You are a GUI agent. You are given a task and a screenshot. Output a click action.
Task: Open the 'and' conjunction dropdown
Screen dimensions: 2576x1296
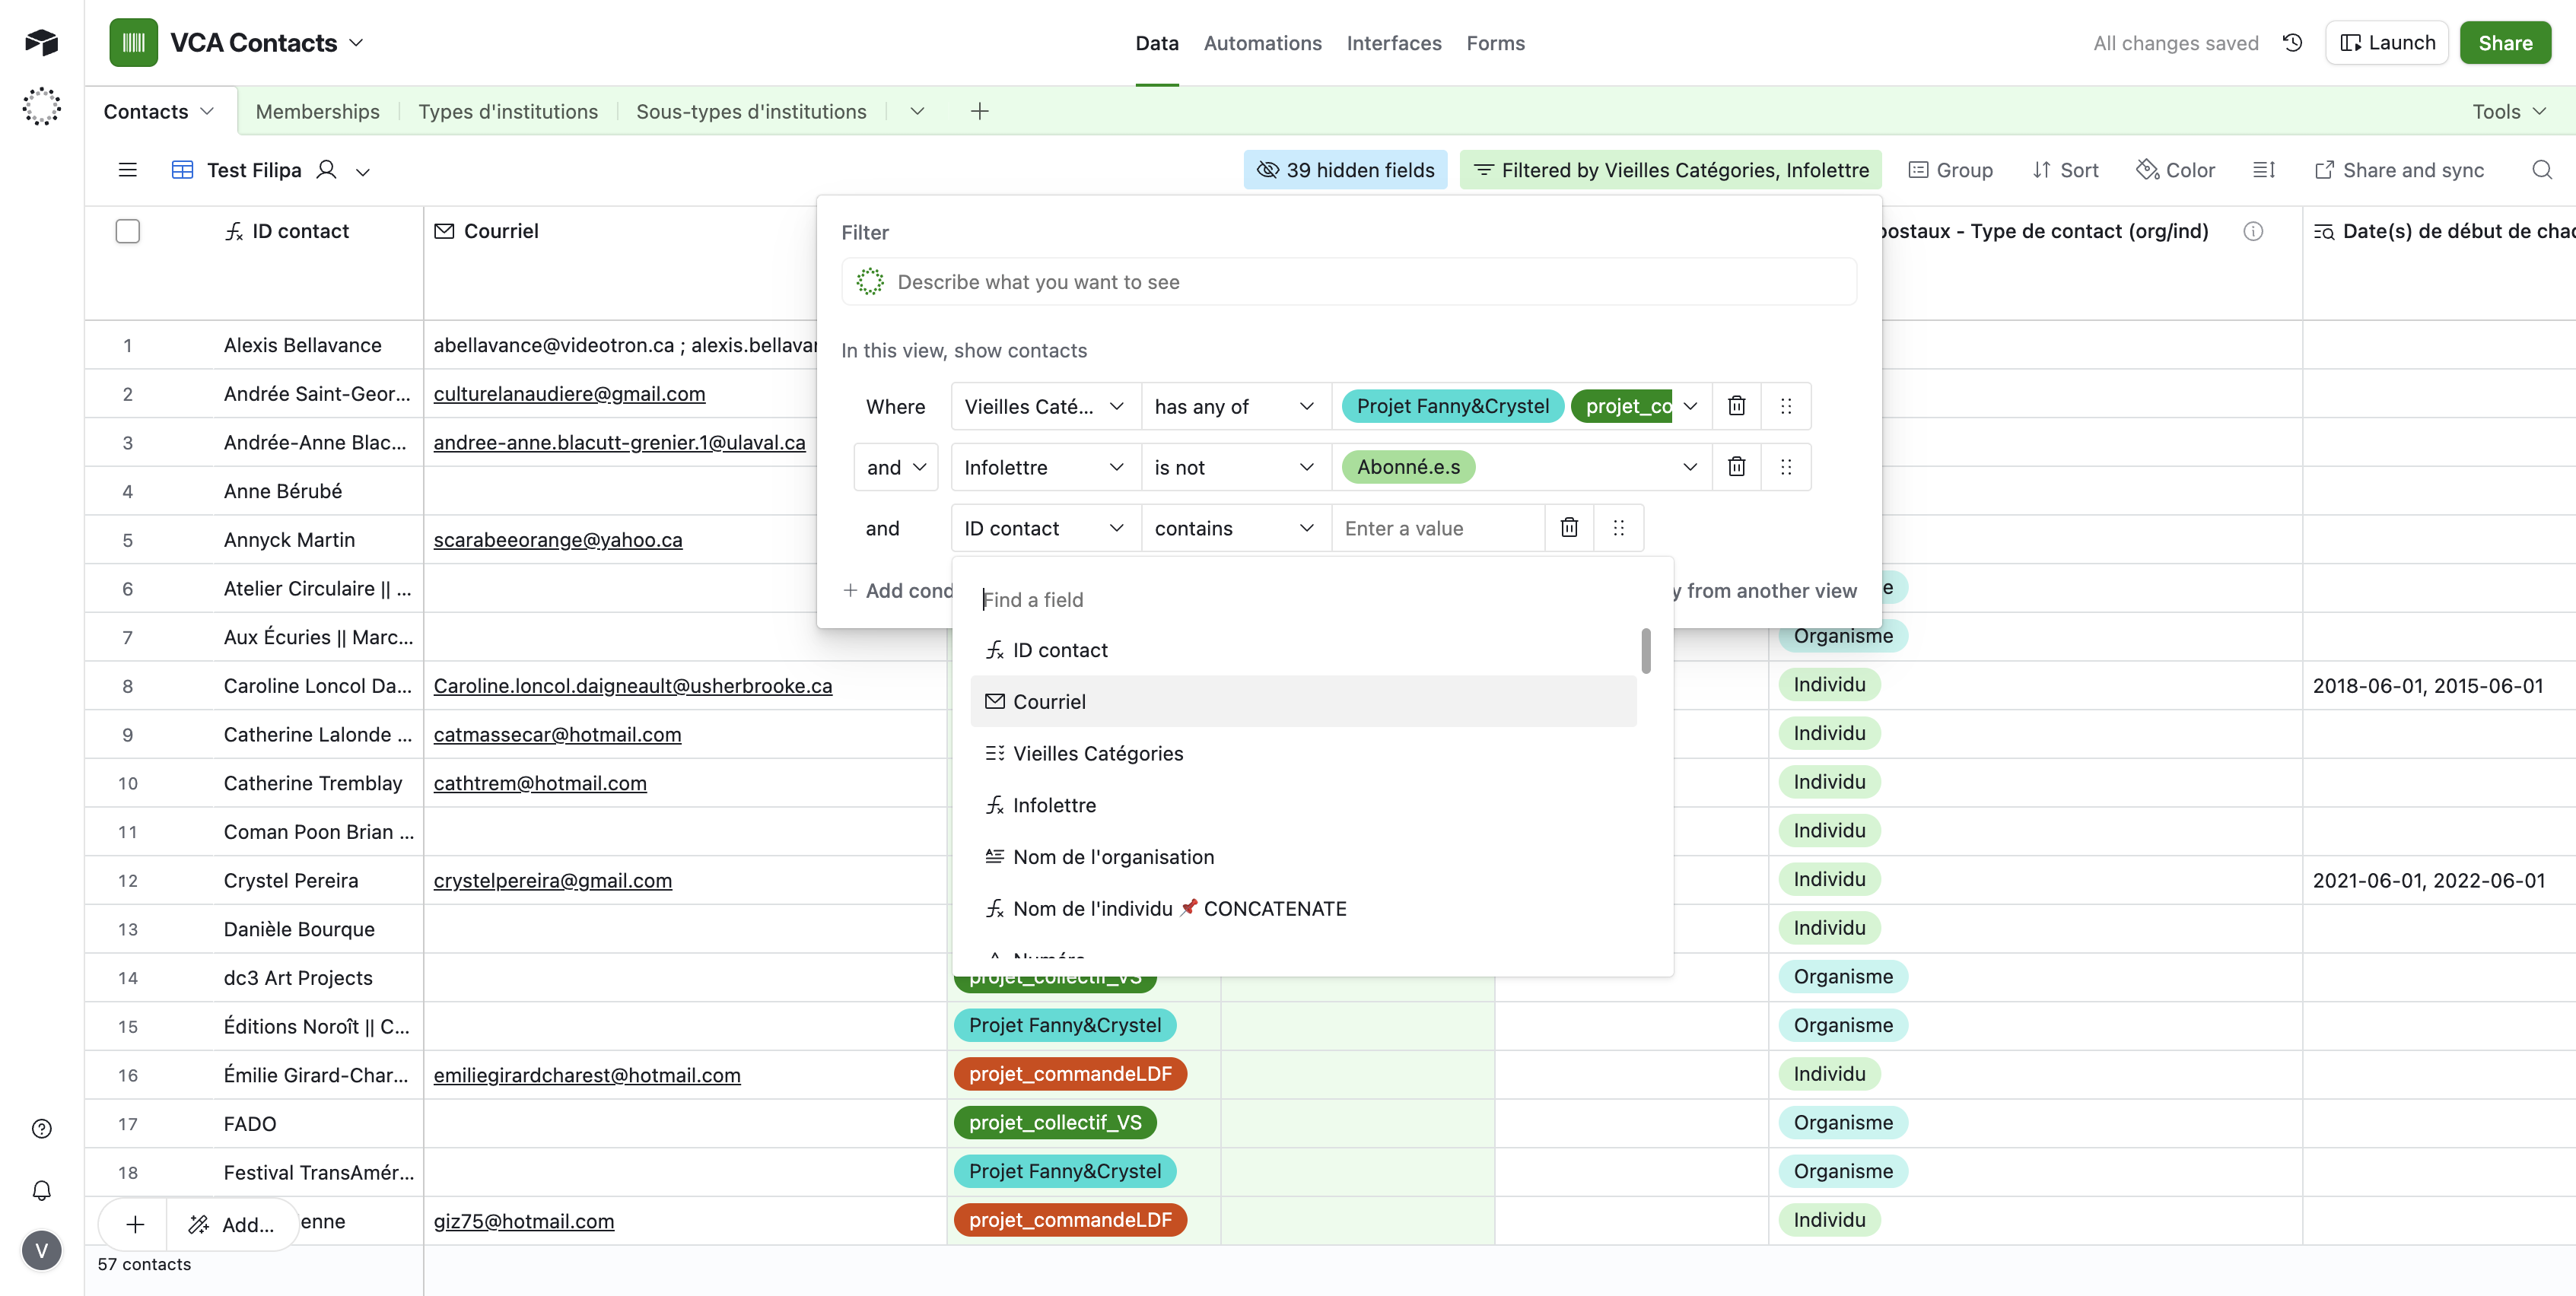[x=895, y=468]
